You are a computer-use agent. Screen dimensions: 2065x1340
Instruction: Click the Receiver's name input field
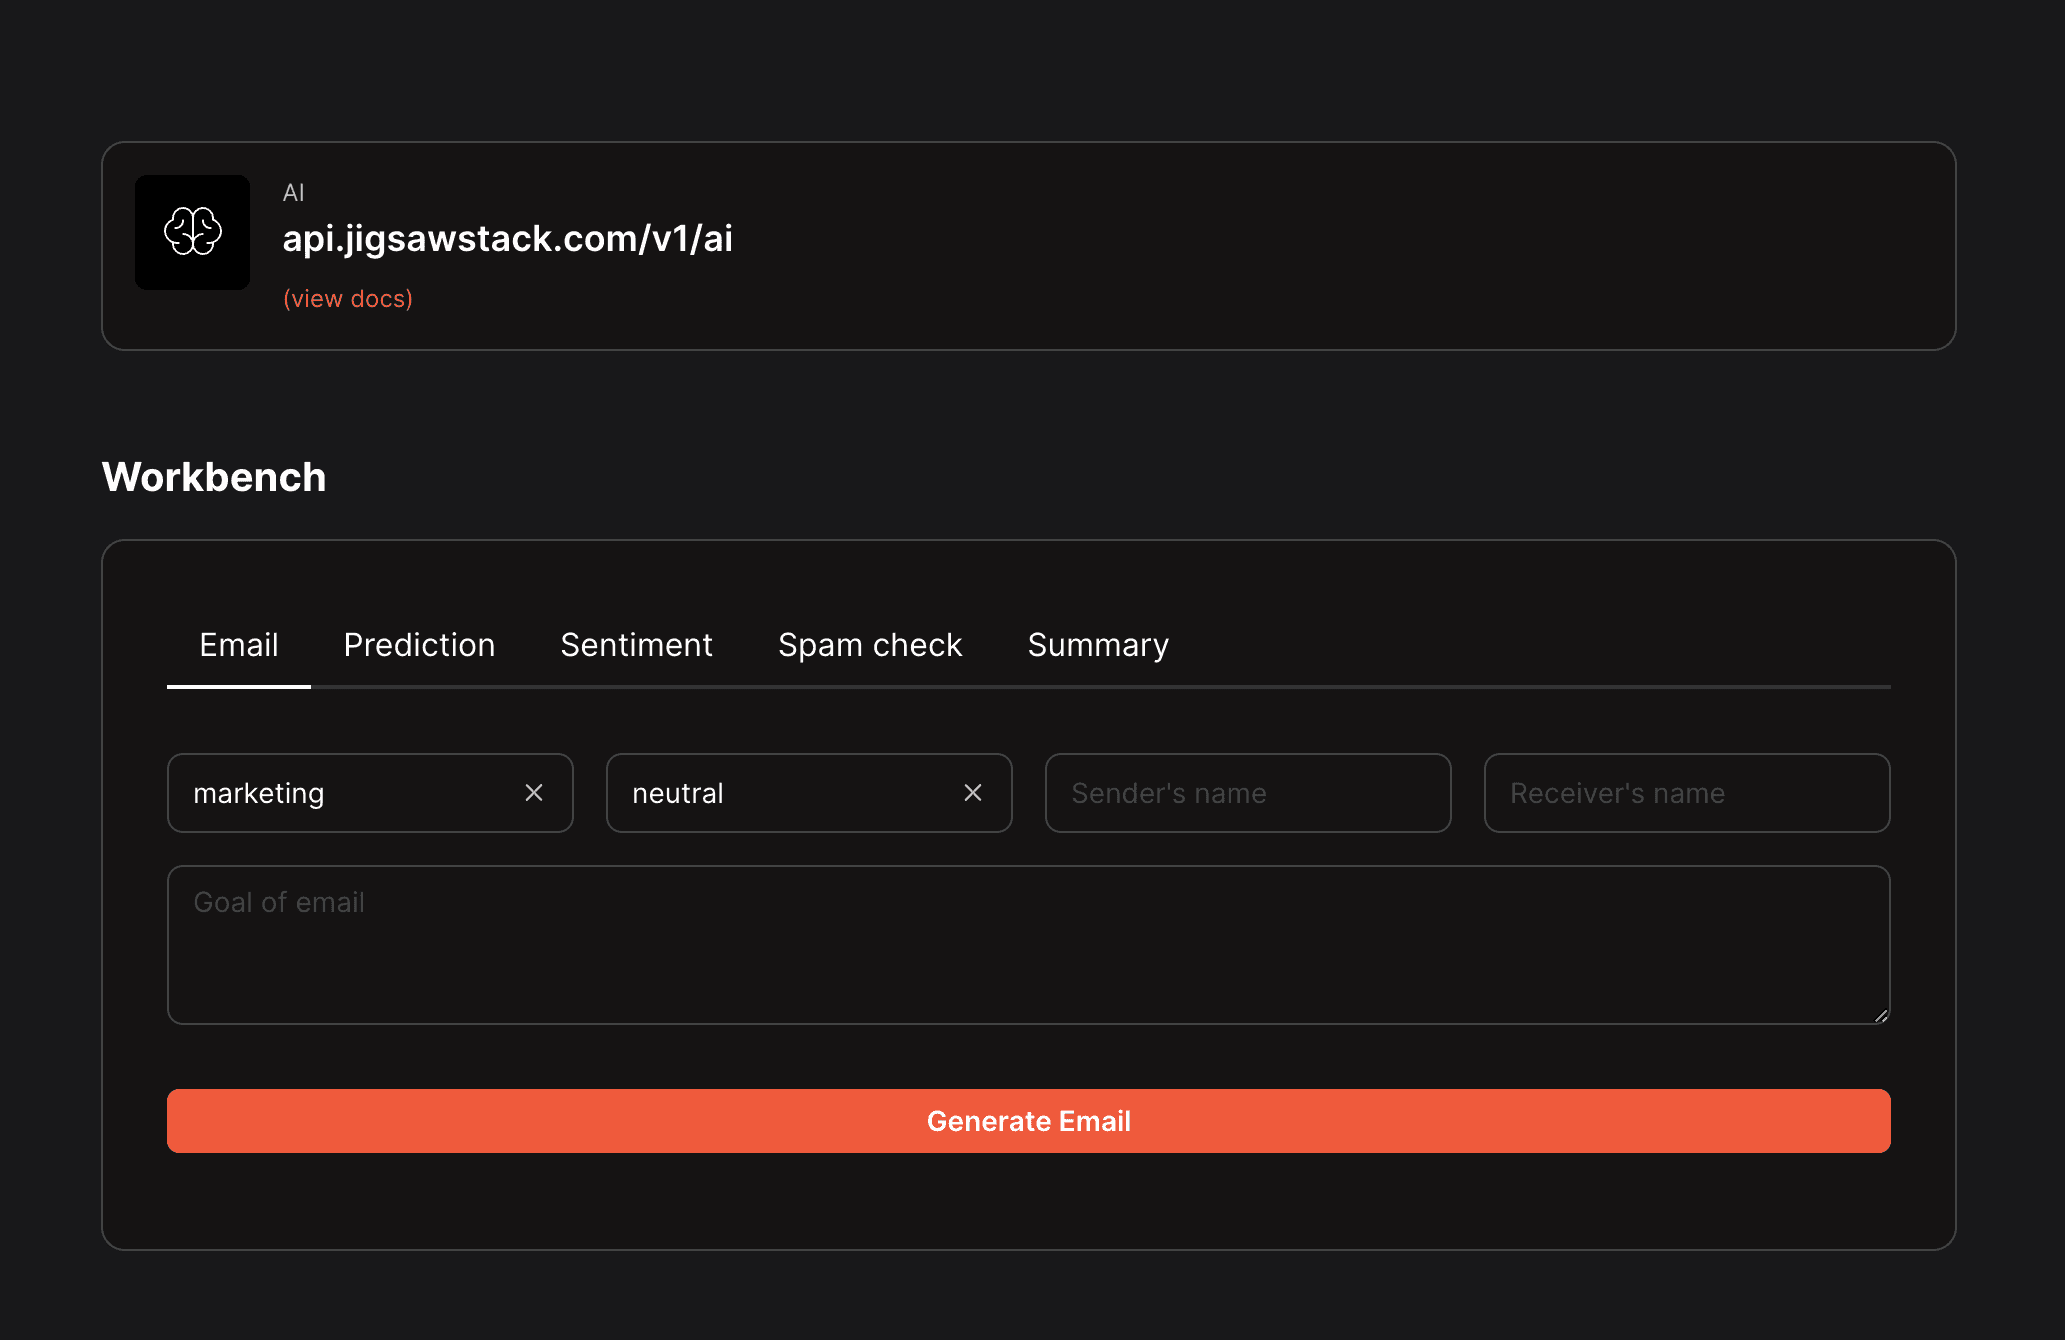click(1685, 792)
